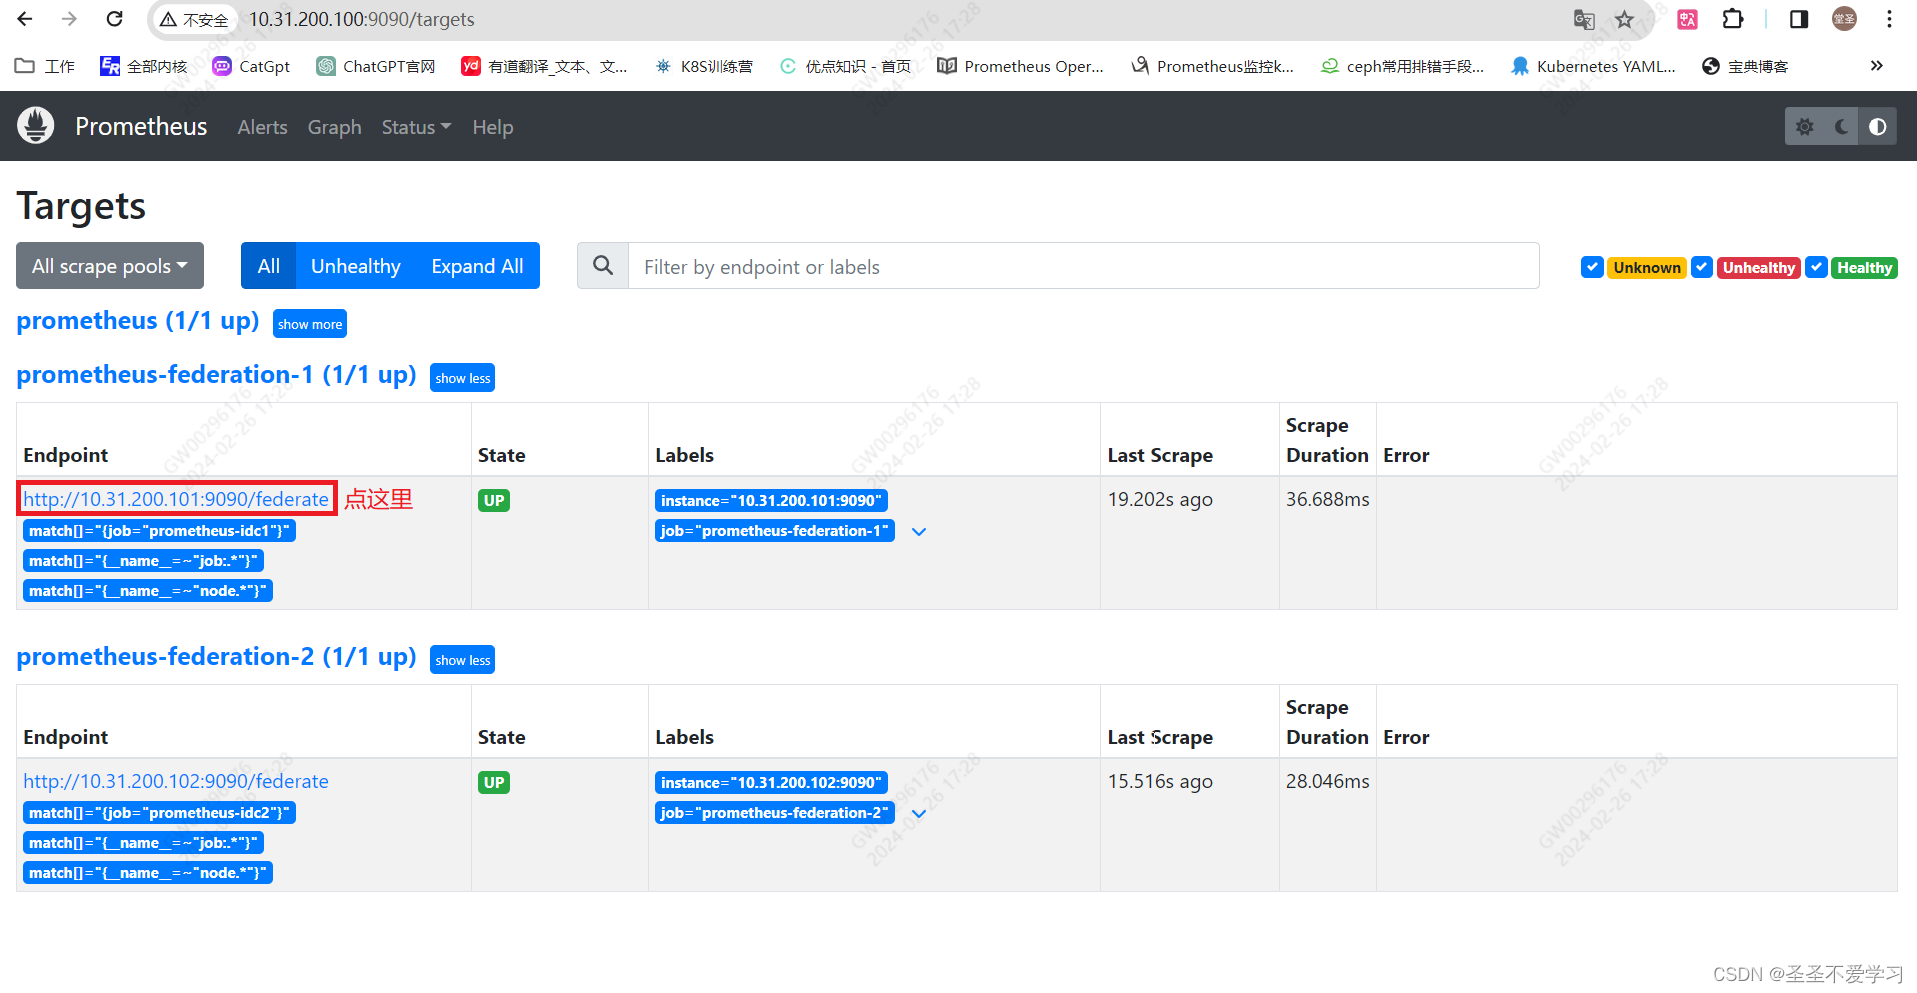Click the search magnifier icon

pos(603,265)
